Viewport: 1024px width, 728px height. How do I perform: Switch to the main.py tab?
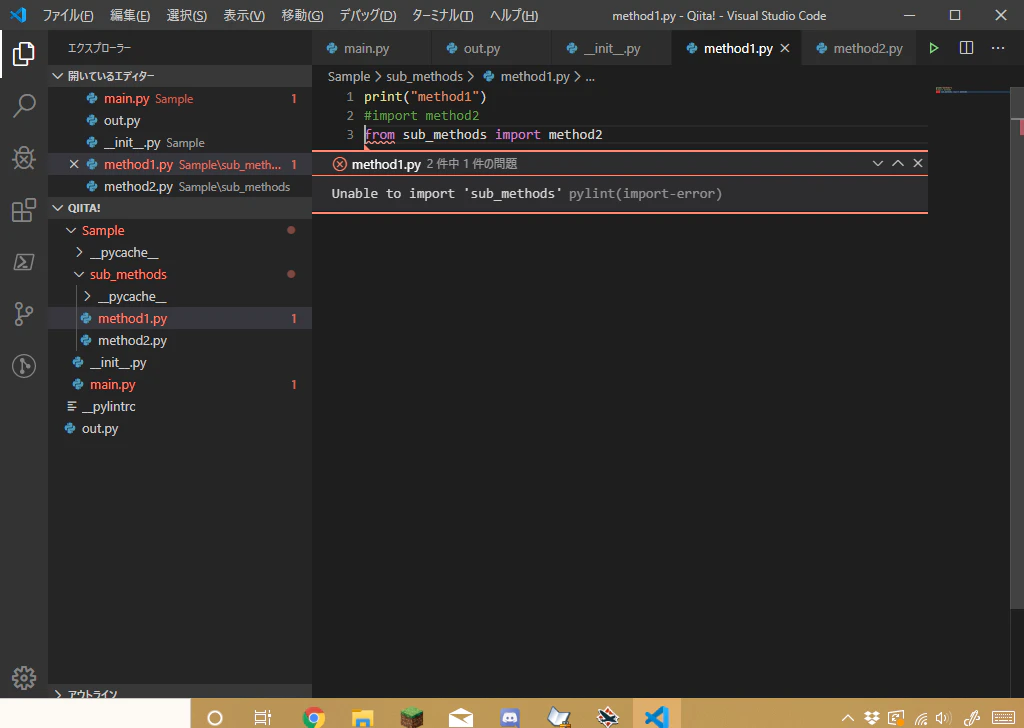click(x=371, y=48)
